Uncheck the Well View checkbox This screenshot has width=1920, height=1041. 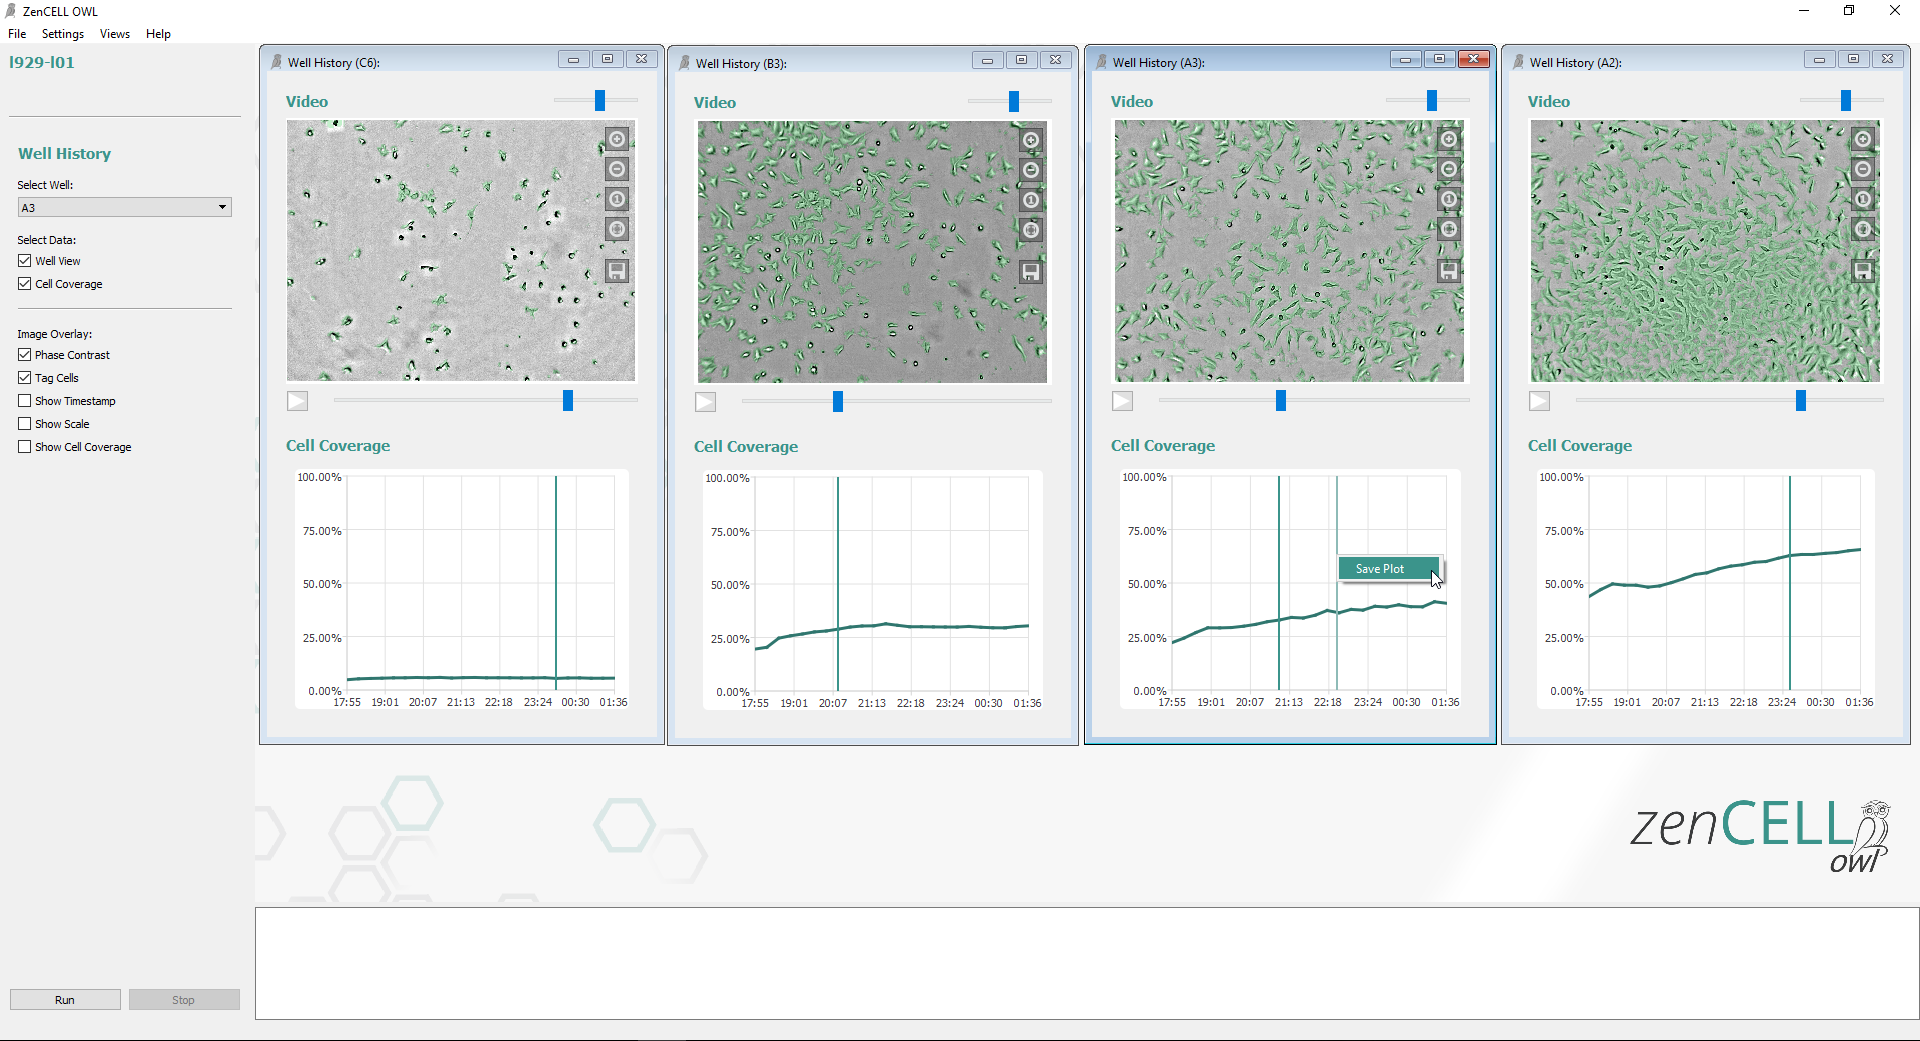click(x=25, y=261)
